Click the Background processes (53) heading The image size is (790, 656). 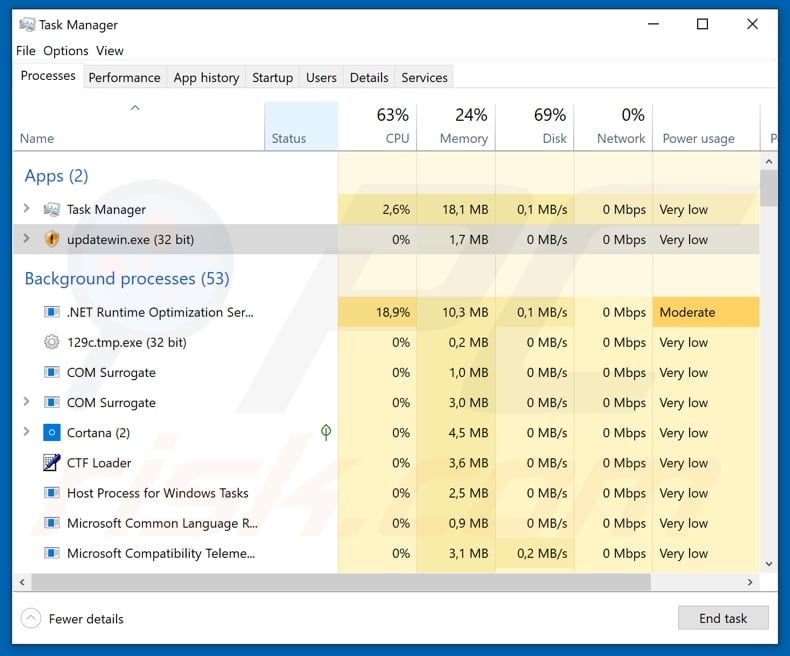pos(127,279)
